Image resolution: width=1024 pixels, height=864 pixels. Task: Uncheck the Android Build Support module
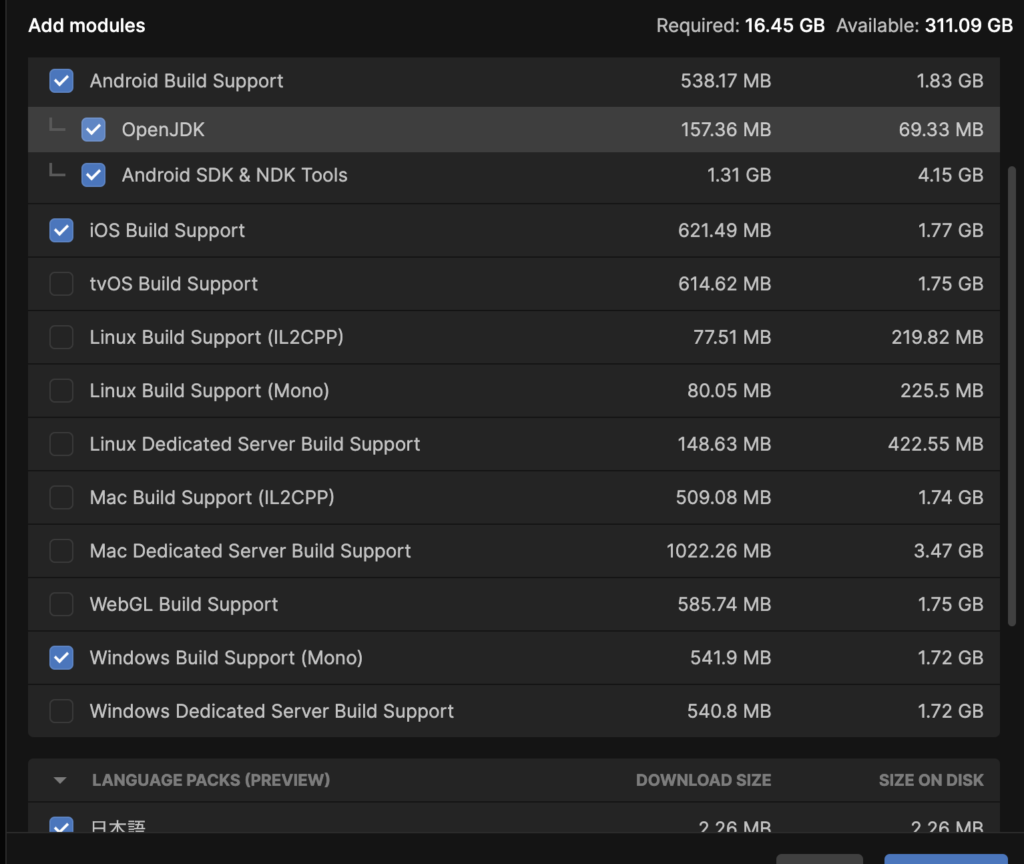click(61, 81)
